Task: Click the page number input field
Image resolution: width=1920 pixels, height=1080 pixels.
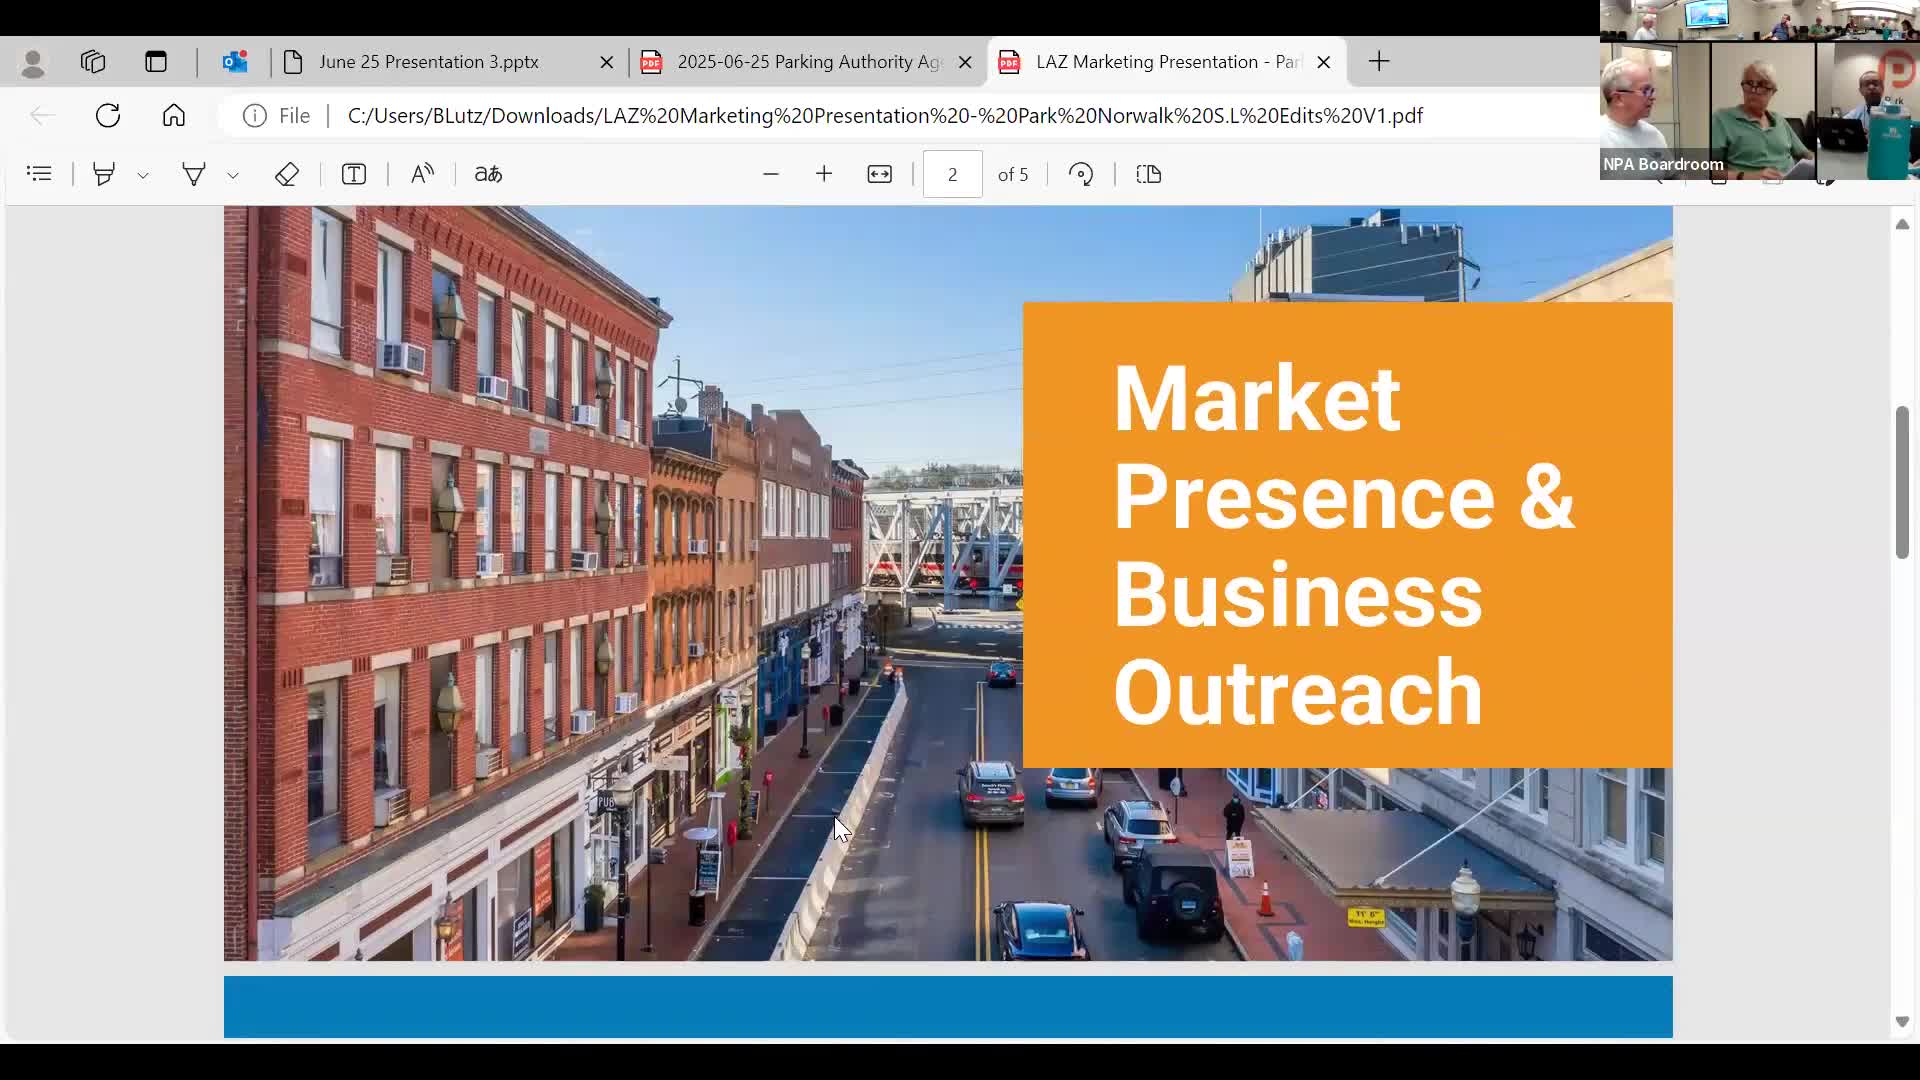Action: pos(952,174)
